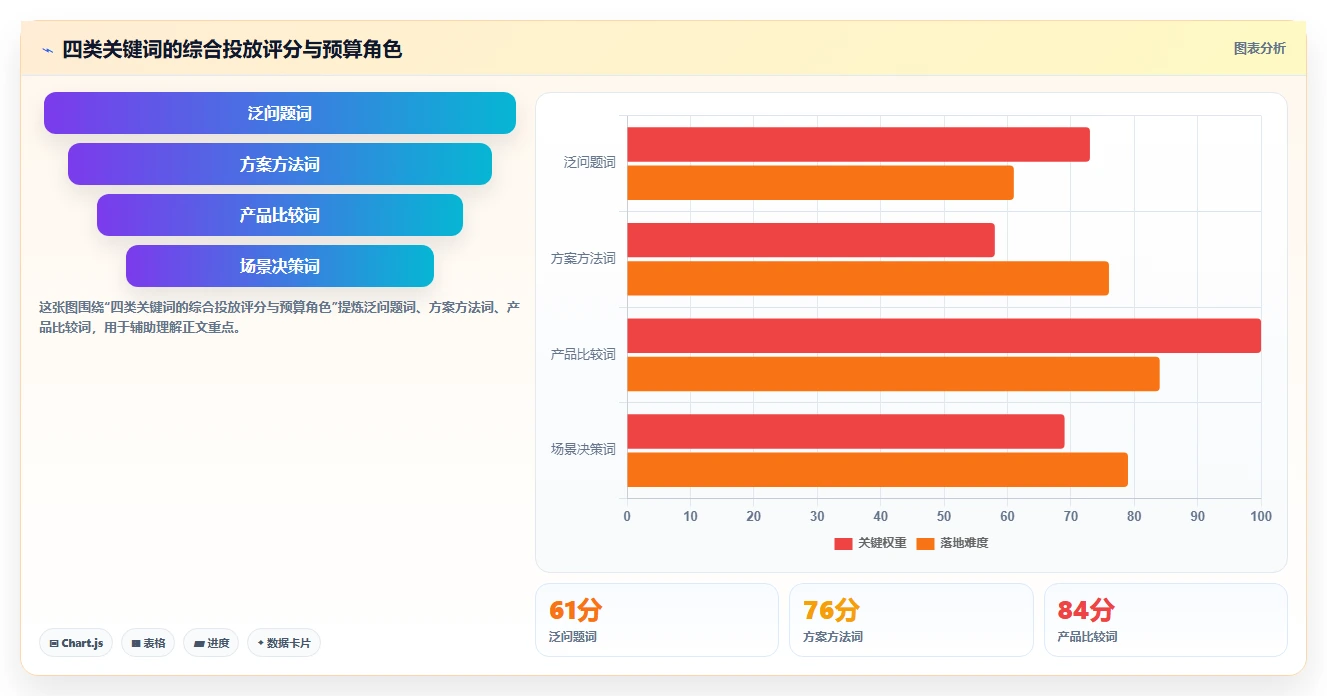Open the 84分 产品比较词 data card
The image size is (1327, 696).
point(1166,620)
